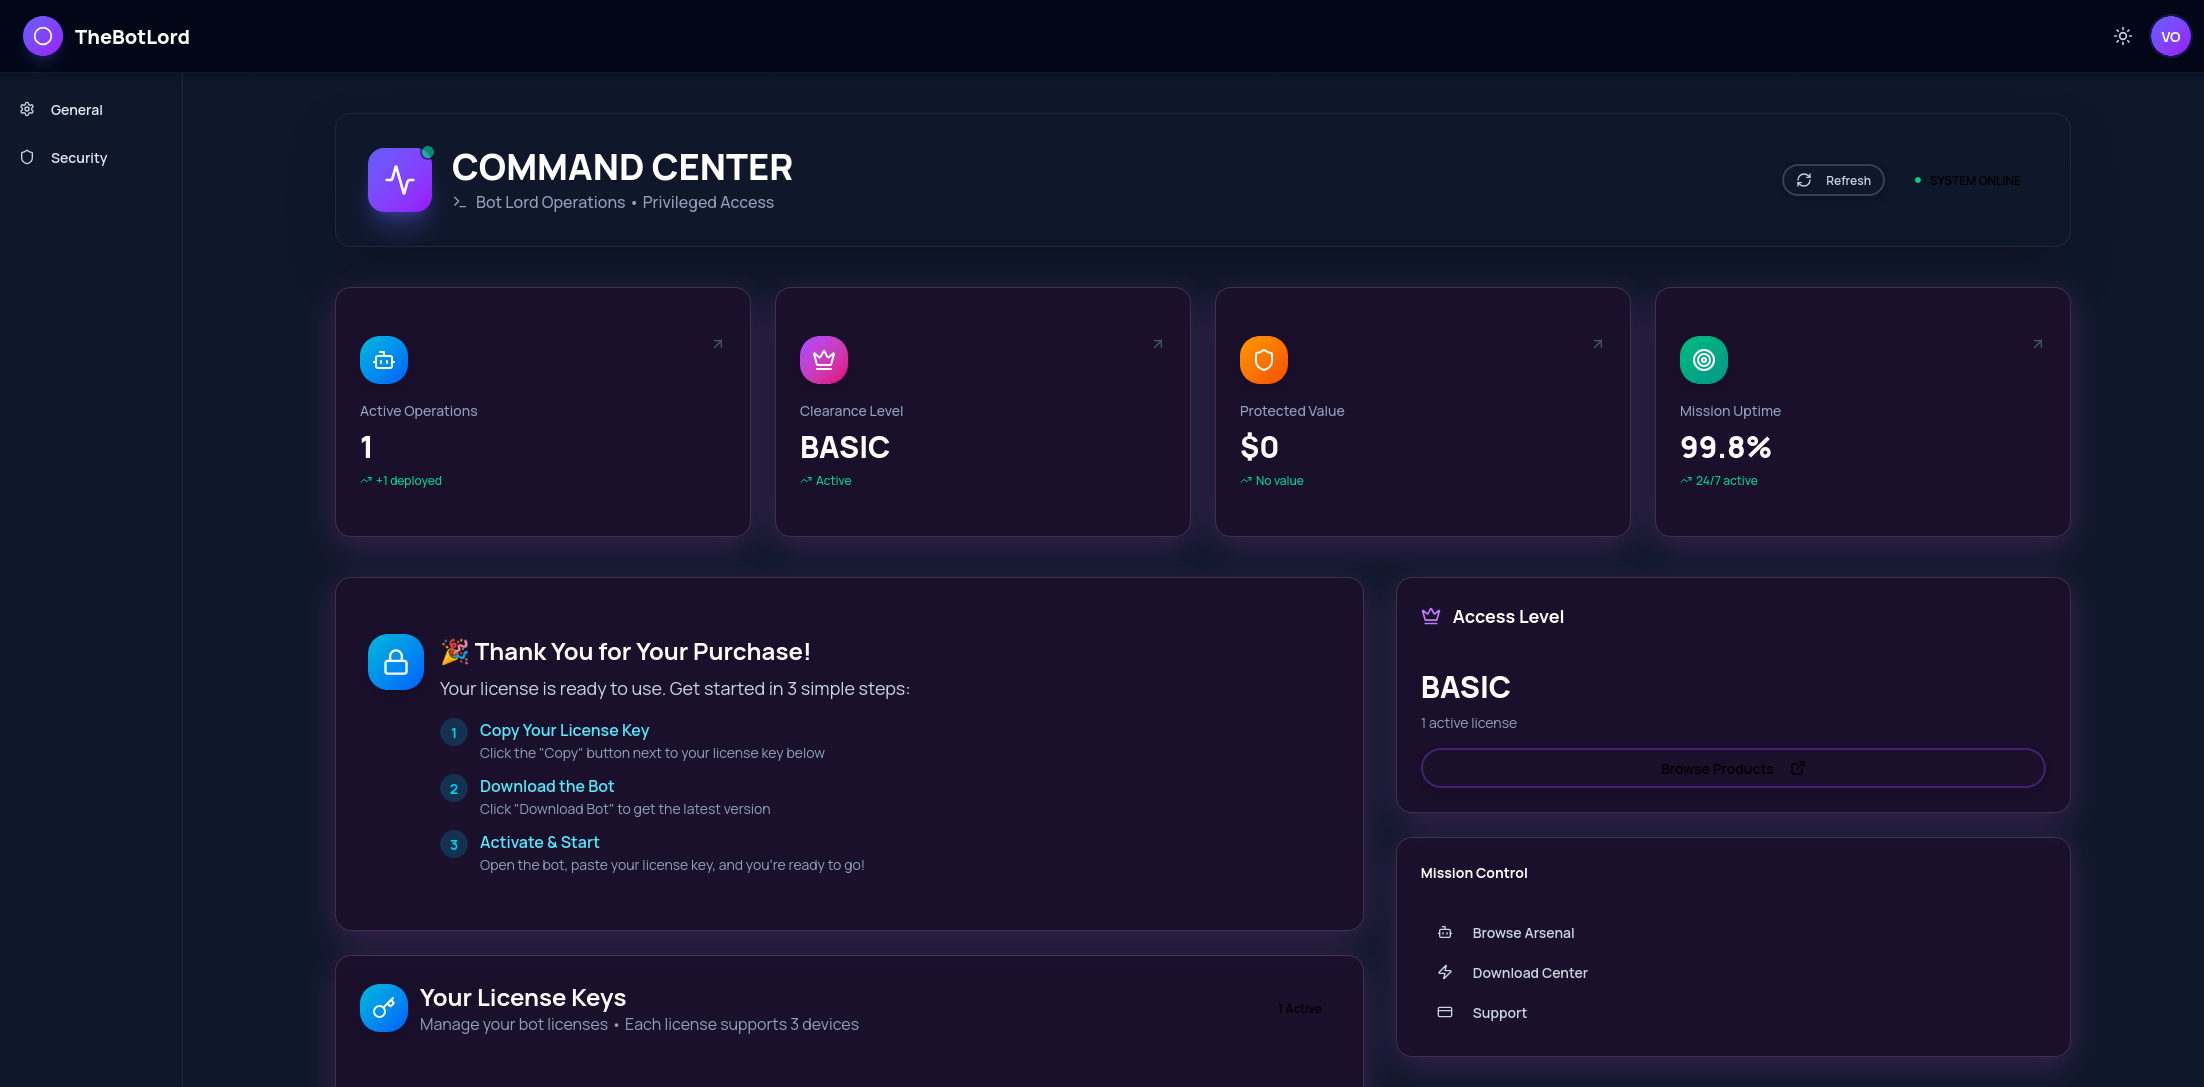Click the Active Operations bot icon
The width and height of the screenshot is (2204, 1087).
[x=383, y=359]
